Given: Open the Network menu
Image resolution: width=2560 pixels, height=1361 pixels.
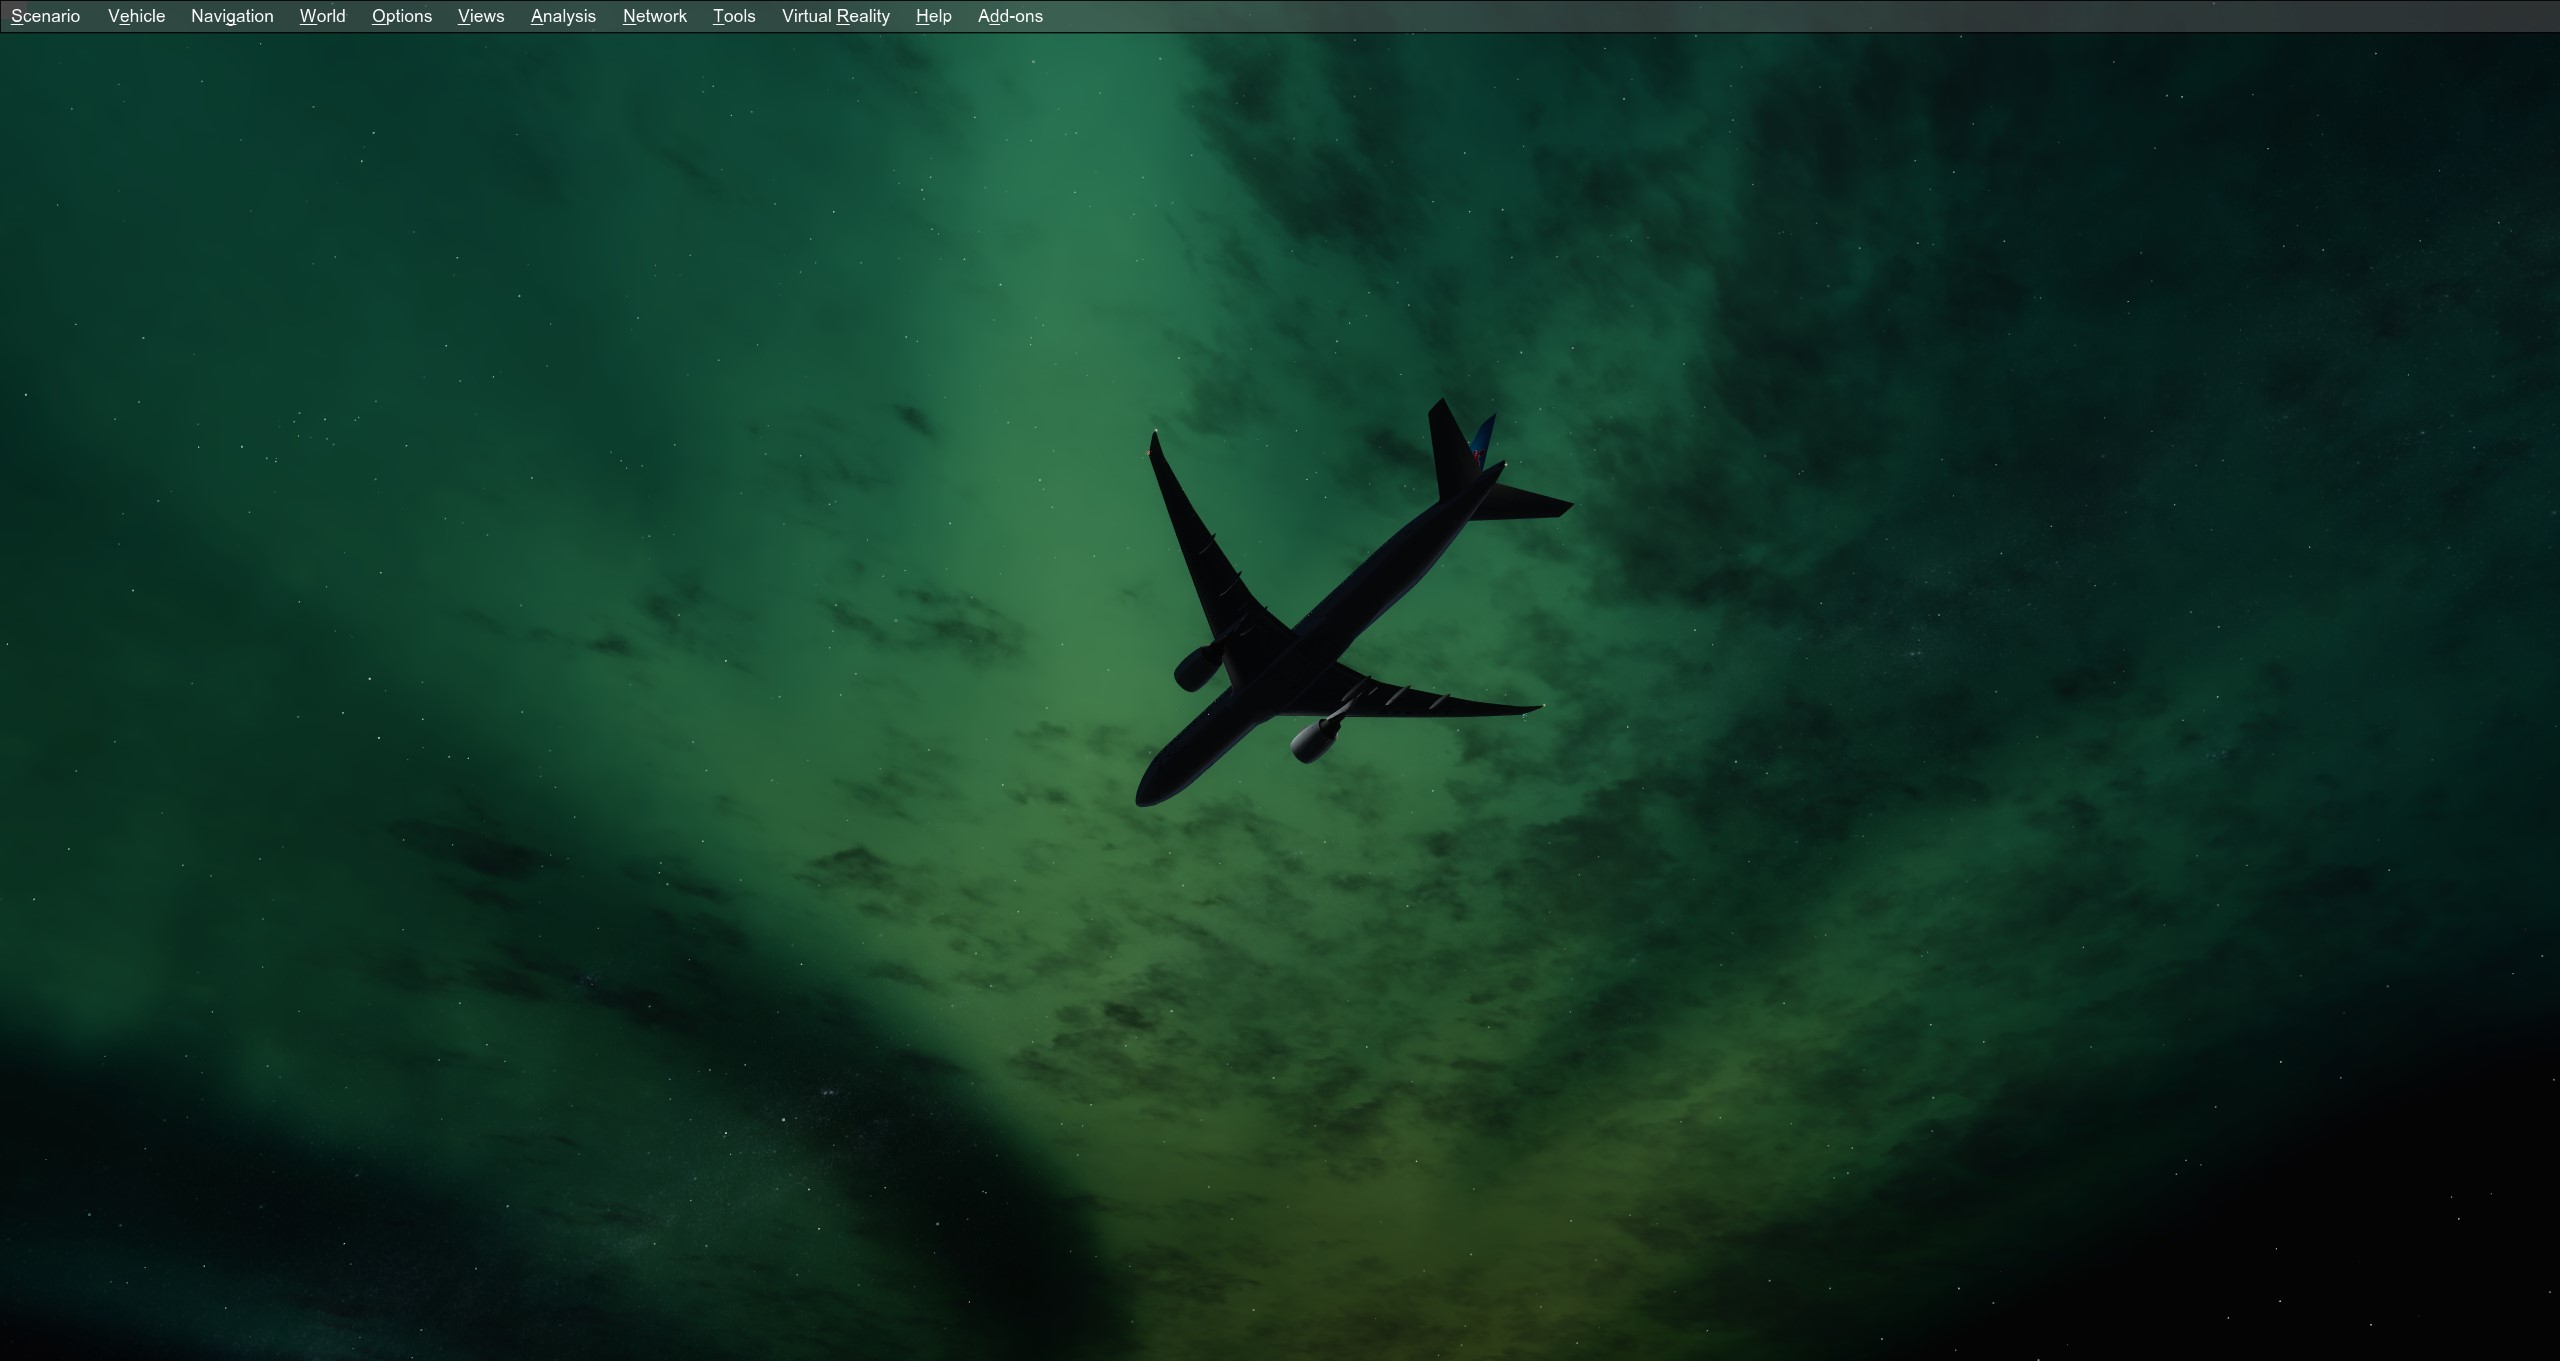Looking at the screenshot, I should (x=654, y=16).
